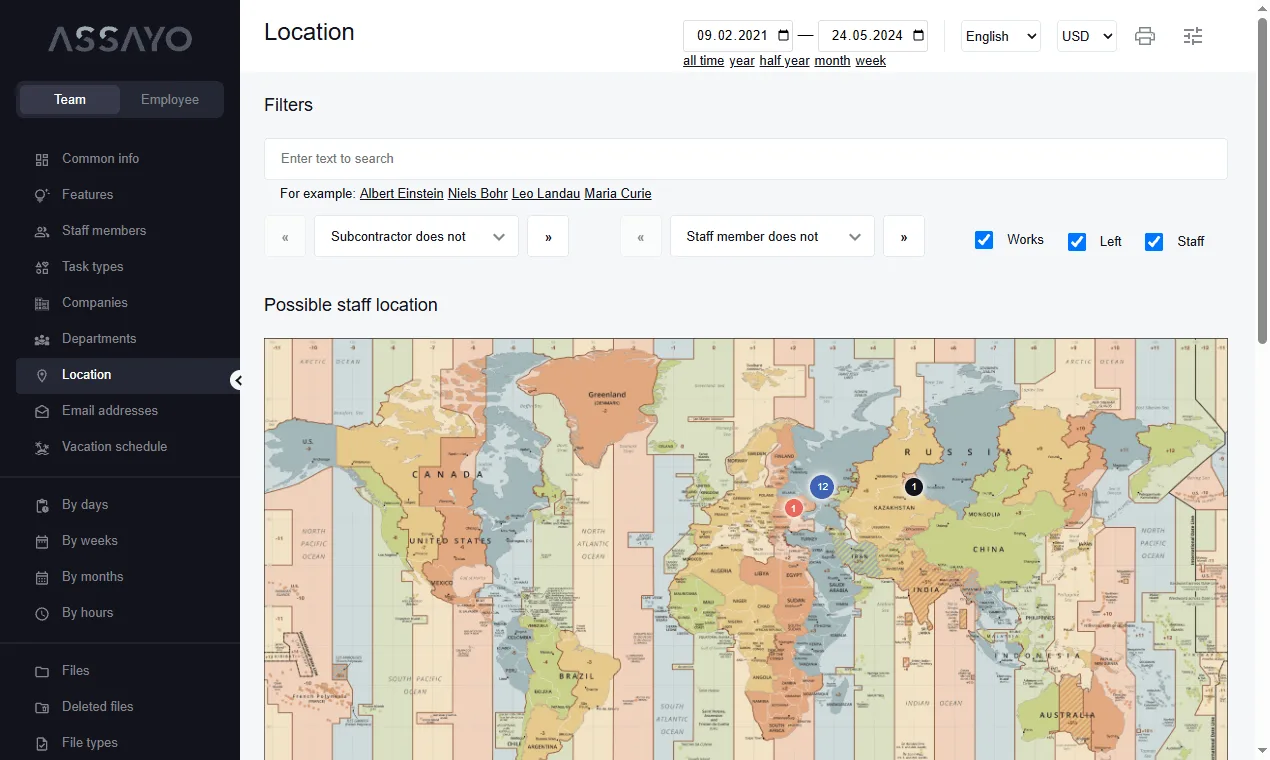Click the next subcontractor arrow button
Image resolution: width=1270 pixels, height=760 pixels.
coord(548,237)
